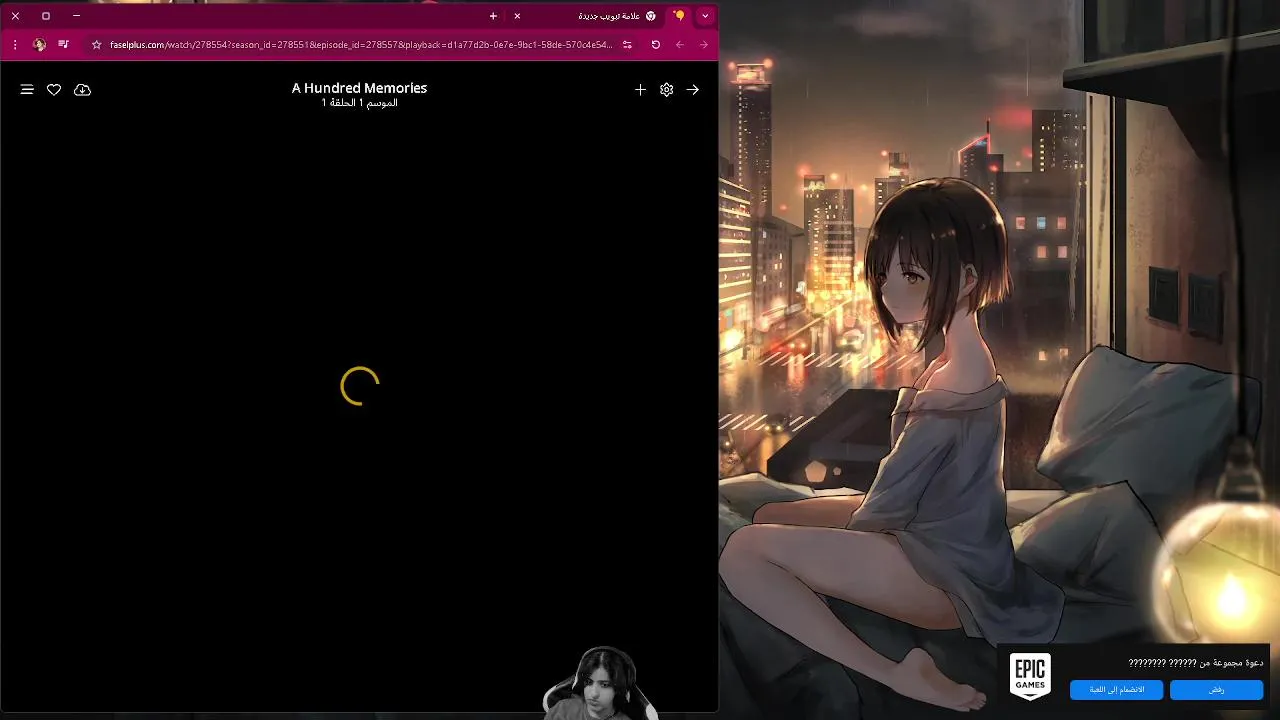Open browser three-dot menu
This screenshot has height=720, width=1280.
point(15,45)
